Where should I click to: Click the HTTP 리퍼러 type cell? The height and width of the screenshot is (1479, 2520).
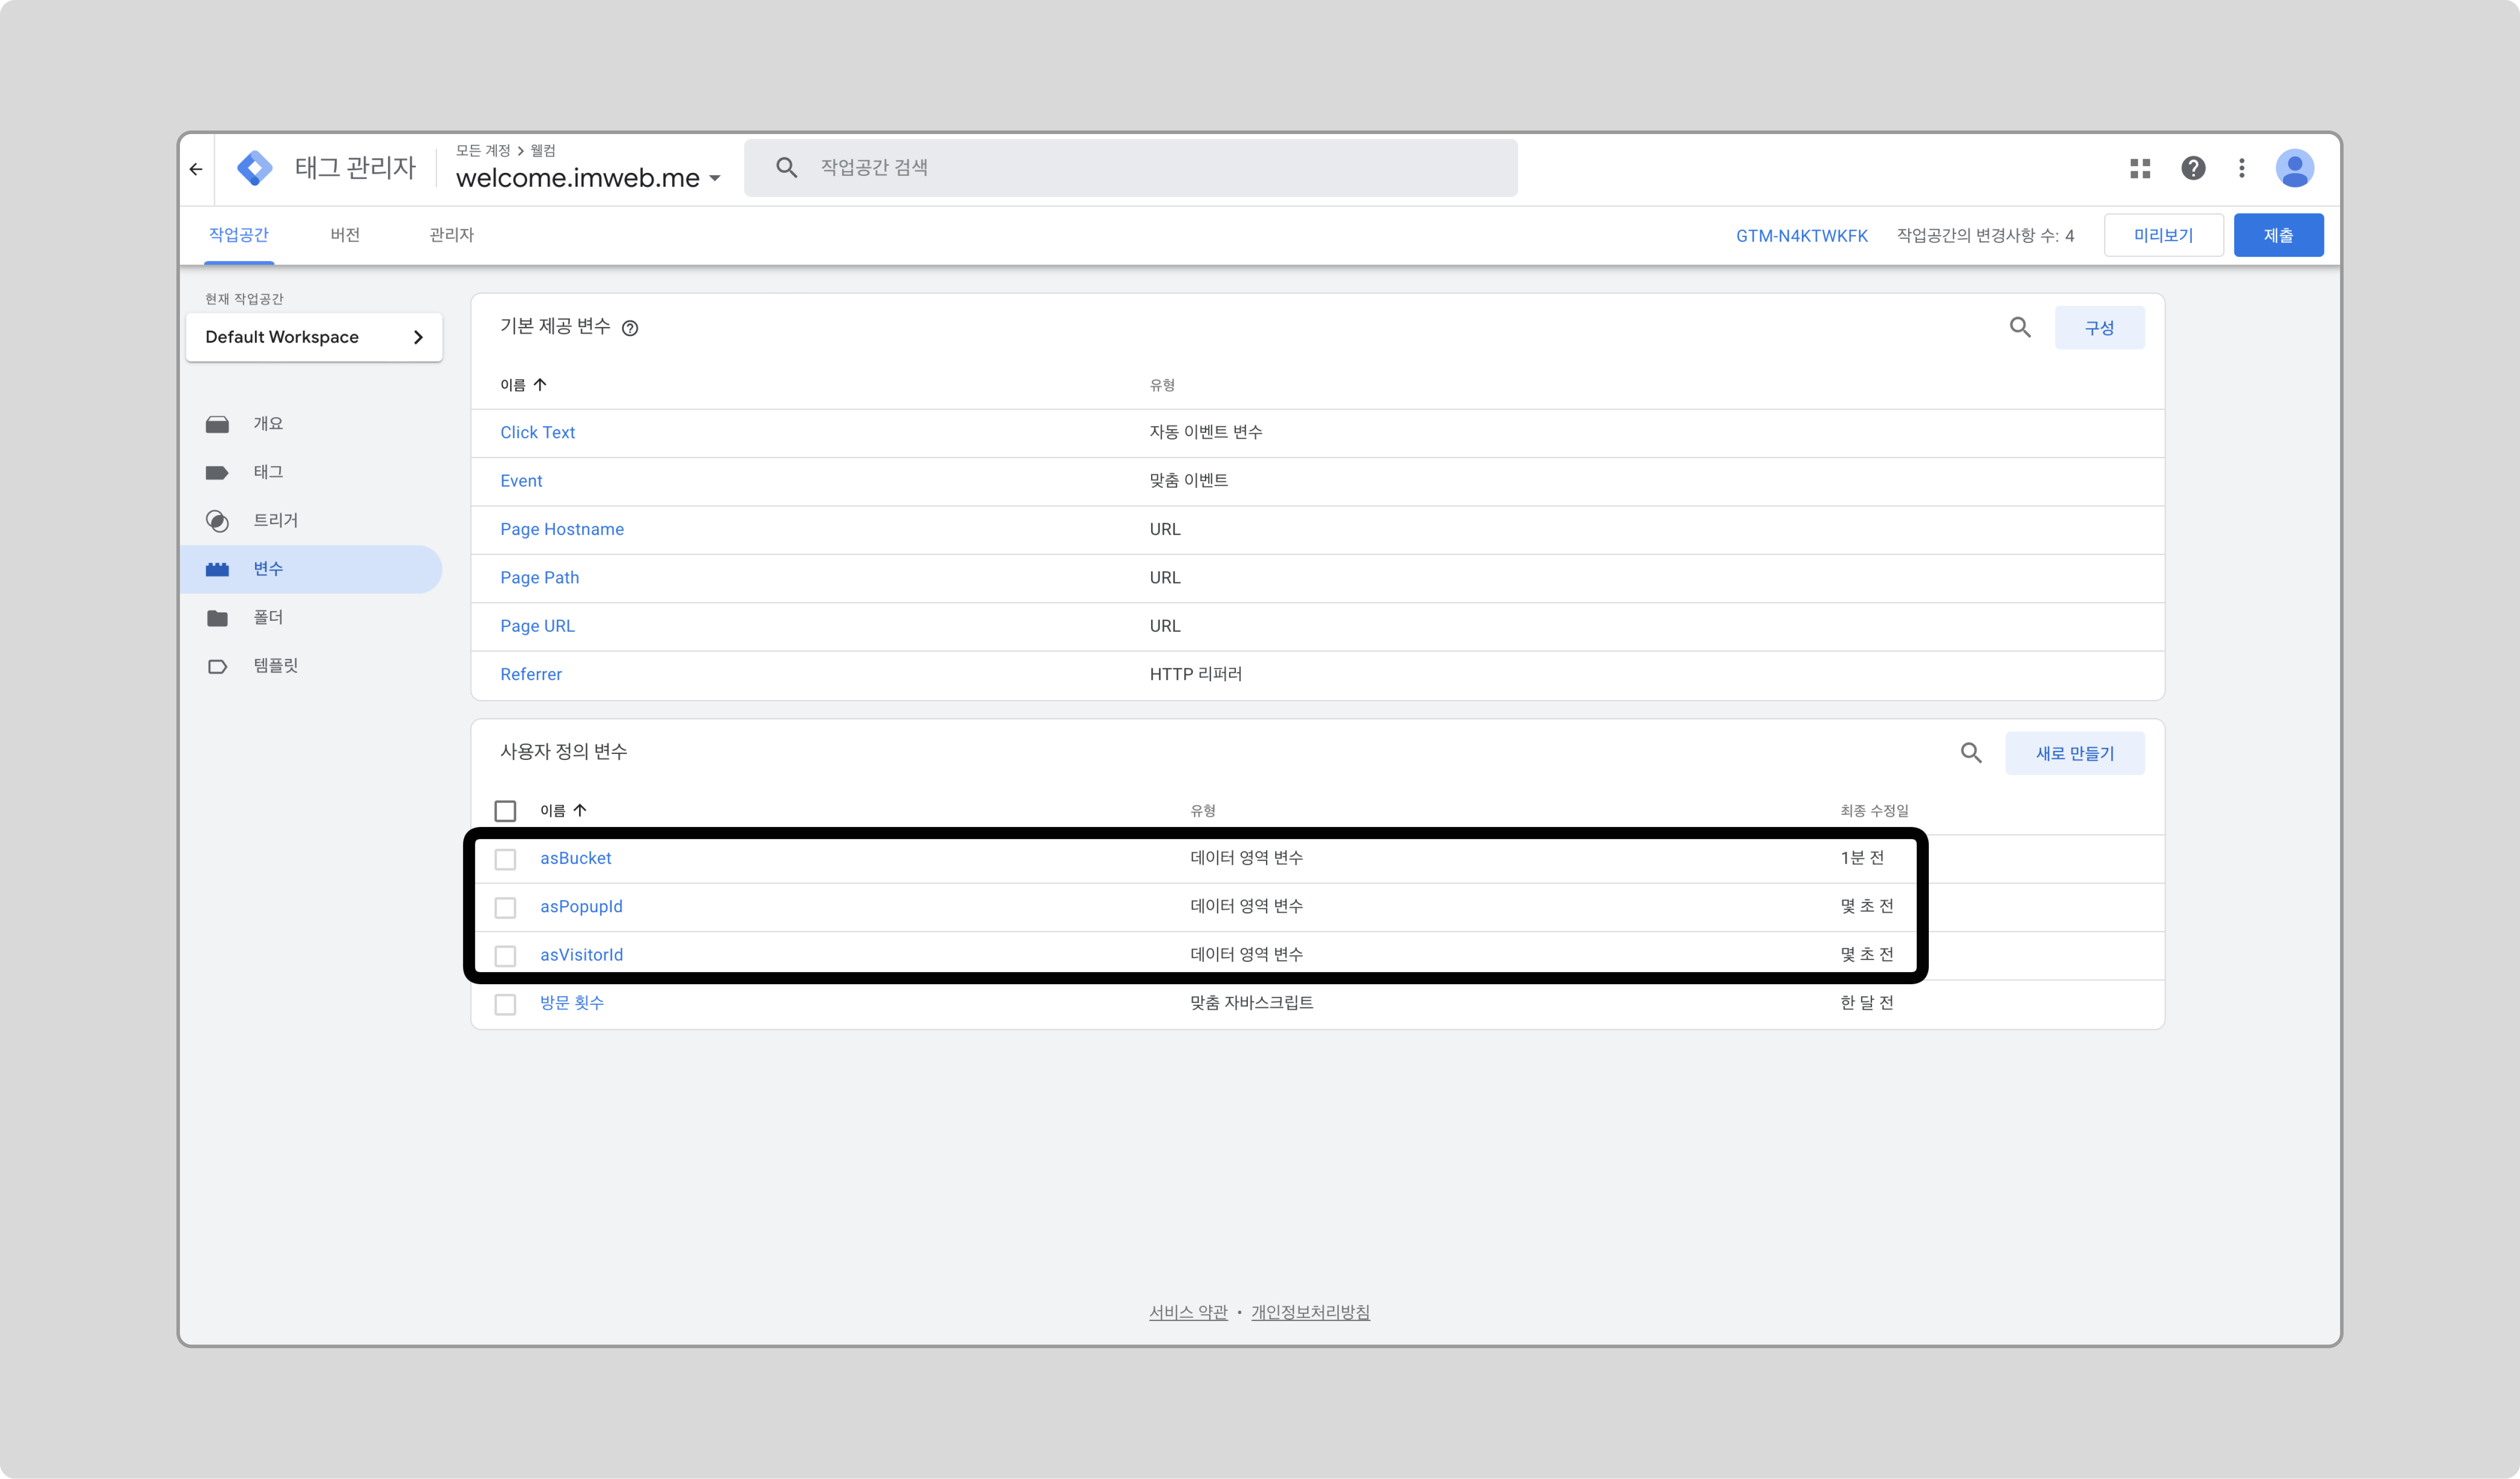tap(1196, 675)
